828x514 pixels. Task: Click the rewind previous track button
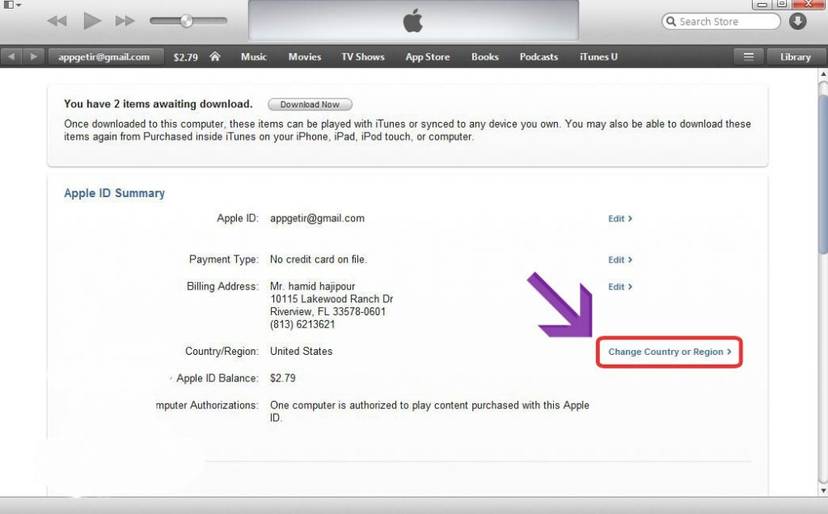[57, 21]
